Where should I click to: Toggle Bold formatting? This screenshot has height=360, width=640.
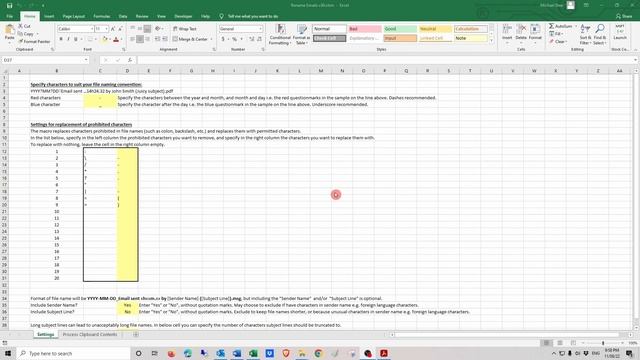tap(61, 39)
